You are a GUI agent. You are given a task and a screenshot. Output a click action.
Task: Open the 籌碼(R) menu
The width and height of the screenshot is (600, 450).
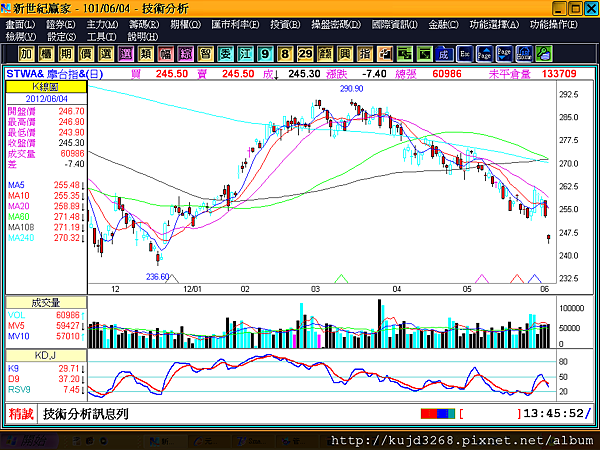click(x=144, y=24)
